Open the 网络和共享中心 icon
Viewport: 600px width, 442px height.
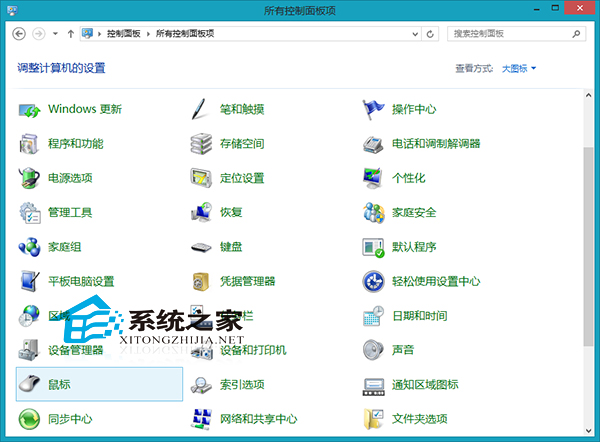(201, 419)
